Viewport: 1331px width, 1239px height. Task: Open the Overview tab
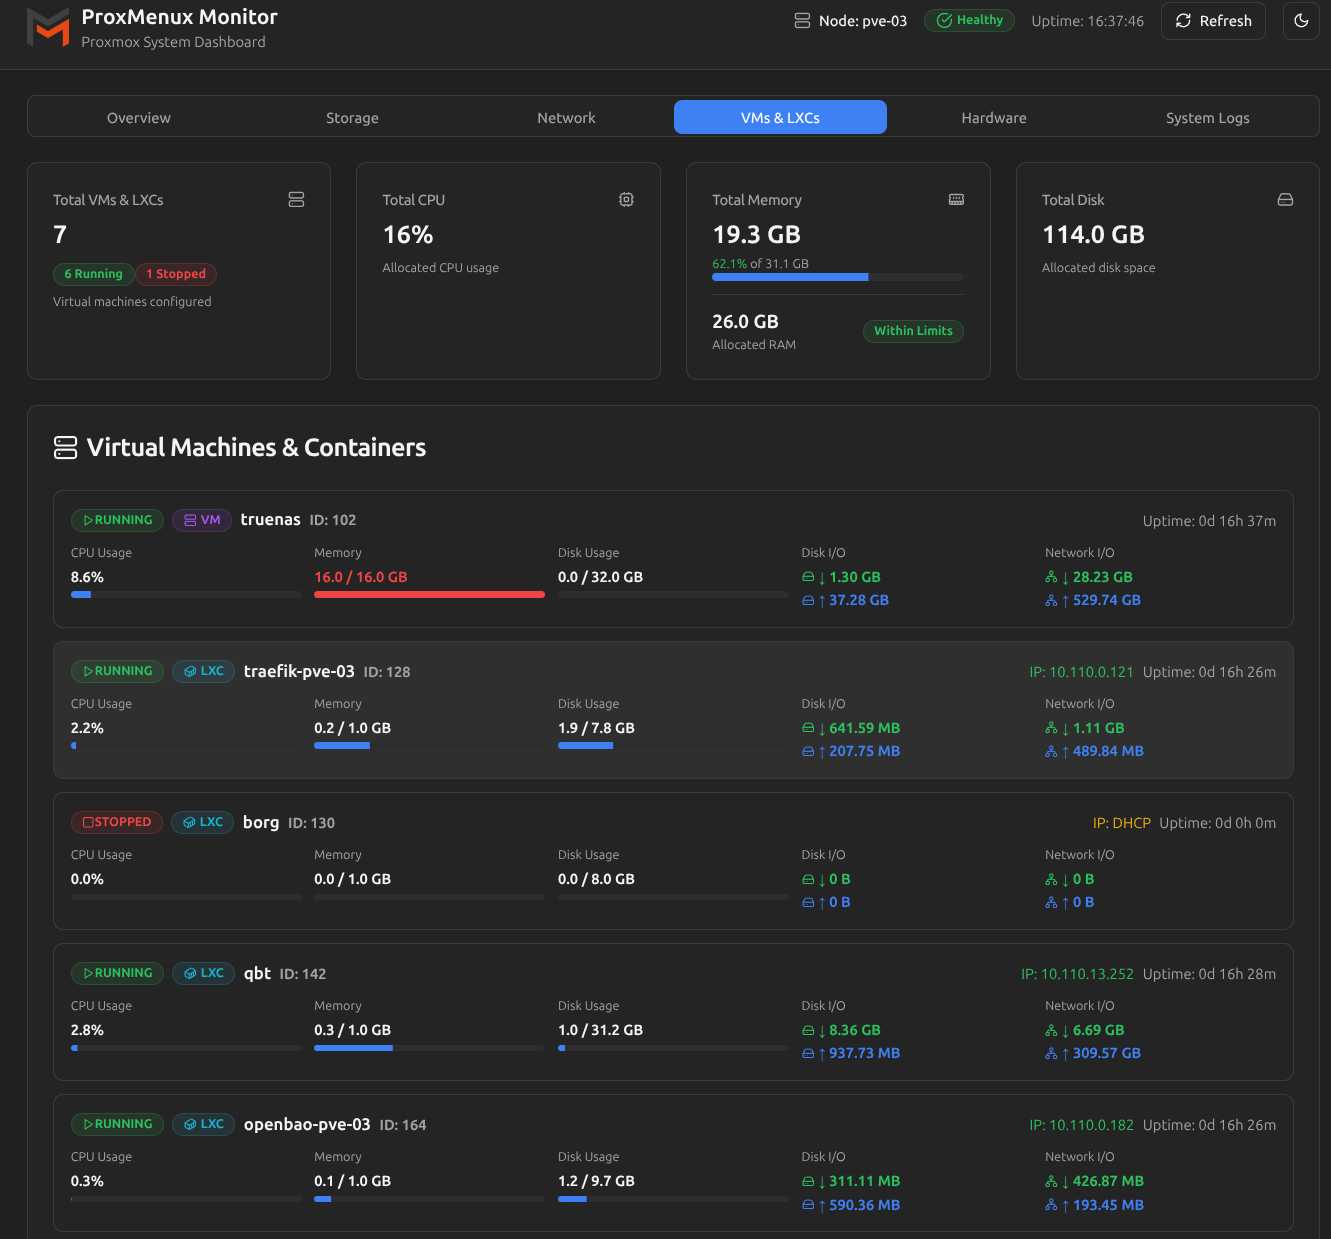click(138, 117)
